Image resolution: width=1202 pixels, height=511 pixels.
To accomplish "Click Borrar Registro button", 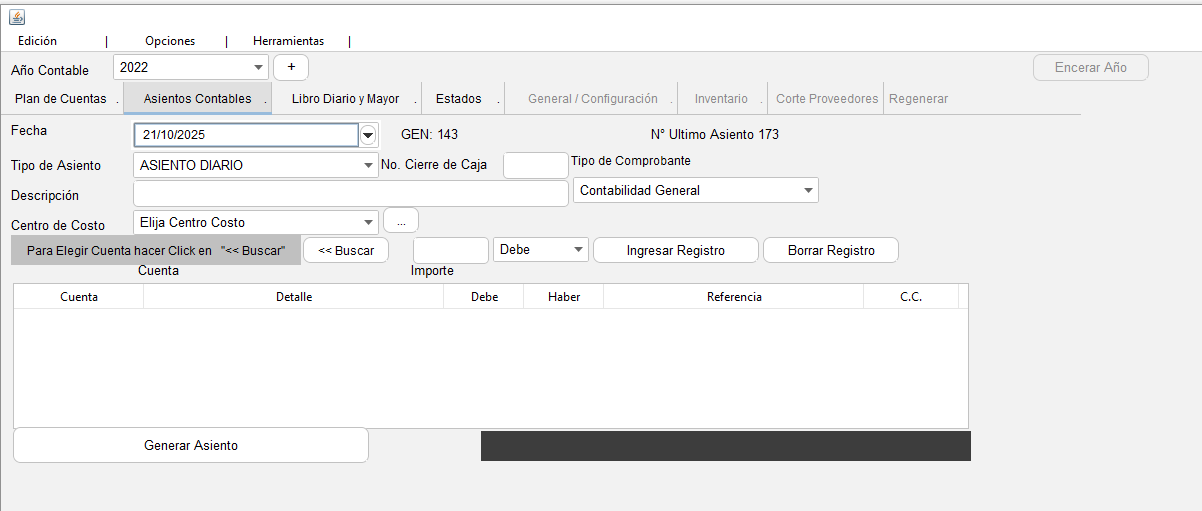I will coord(830,250).
